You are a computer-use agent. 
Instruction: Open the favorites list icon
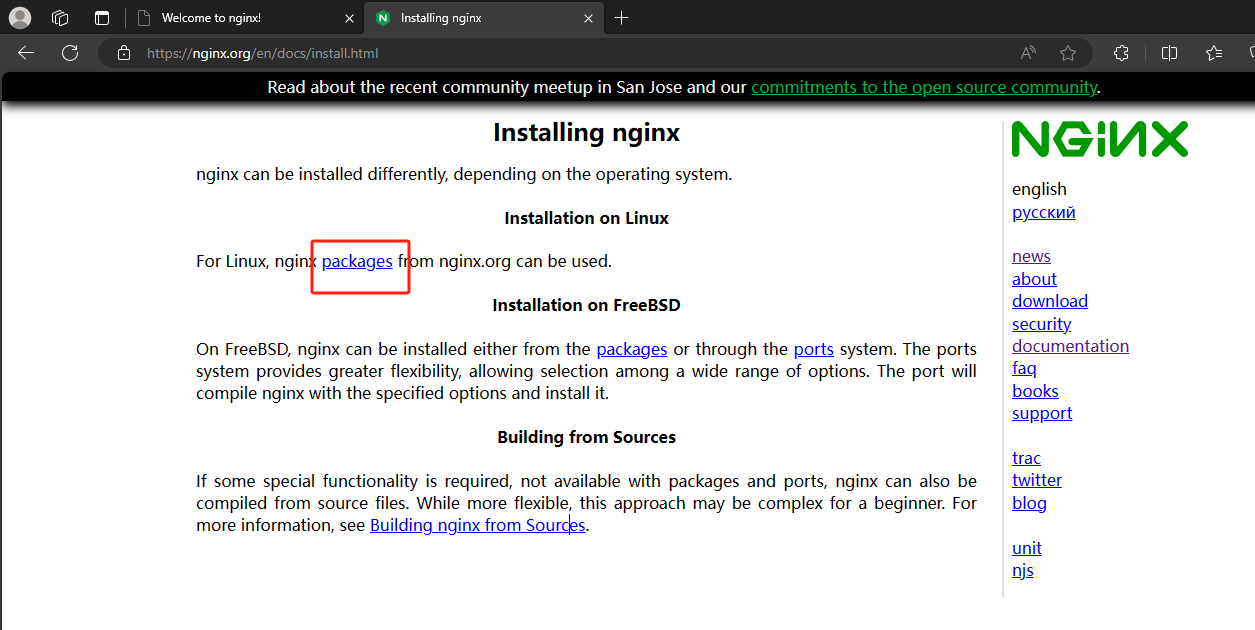point(1214,53)
